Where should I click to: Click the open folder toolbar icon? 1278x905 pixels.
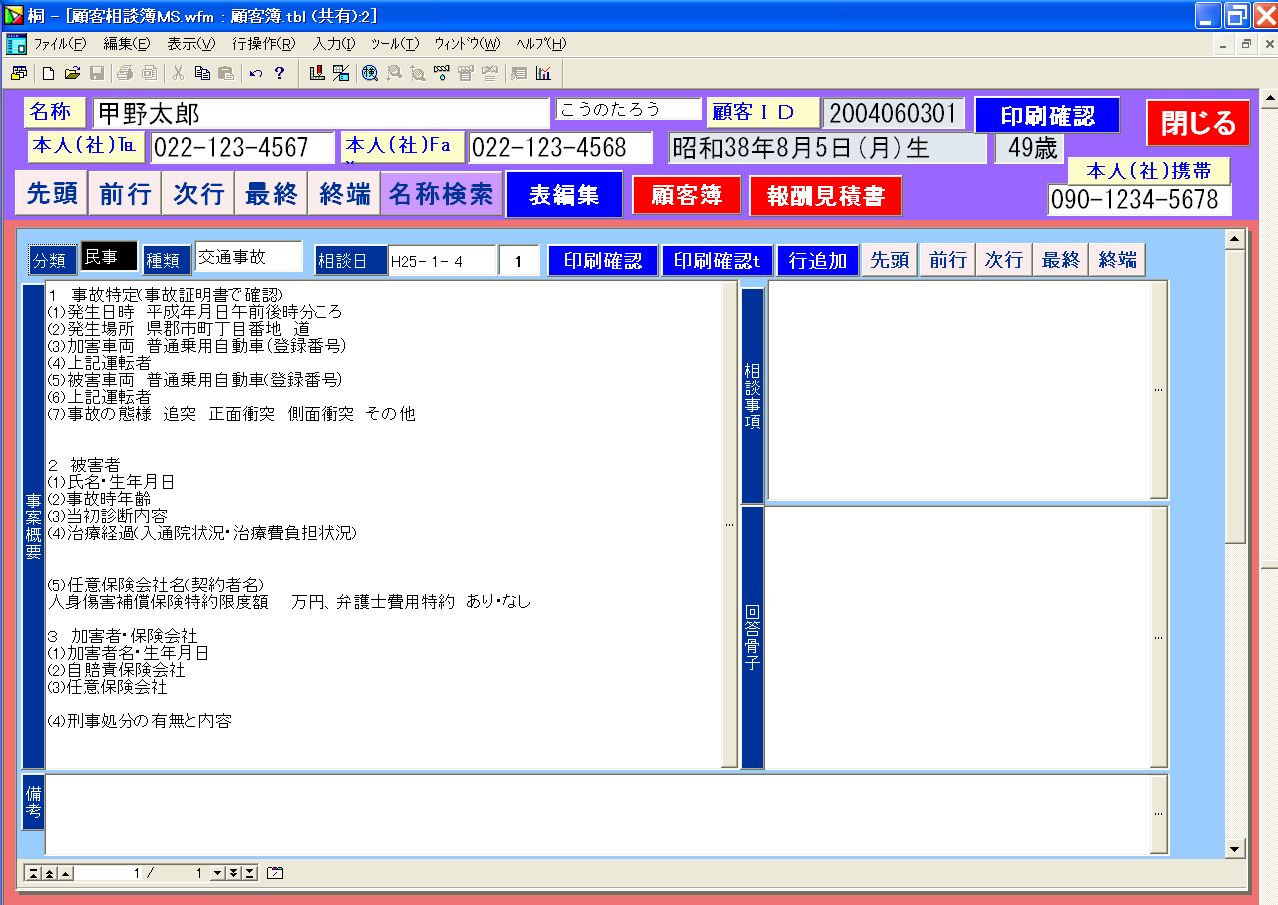pyautogui.click(x=72, y=73)
